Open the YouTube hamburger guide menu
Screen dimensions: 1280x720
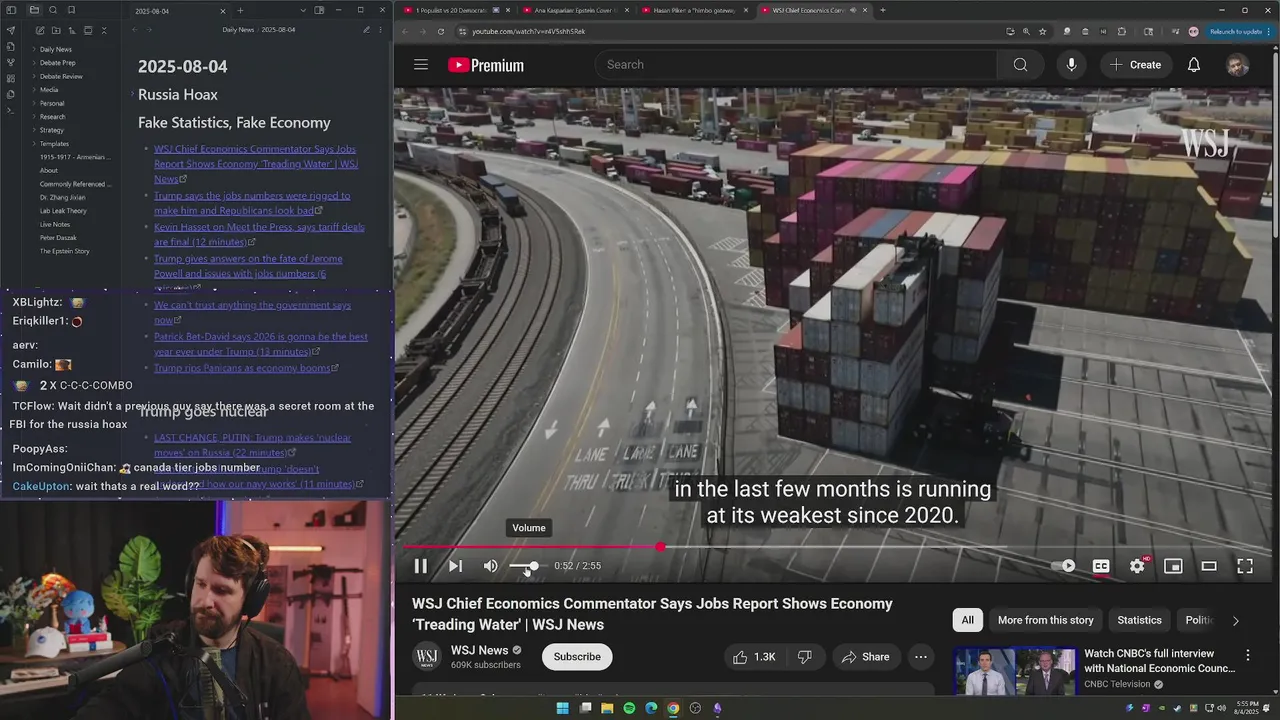click(x=421, y=65)
